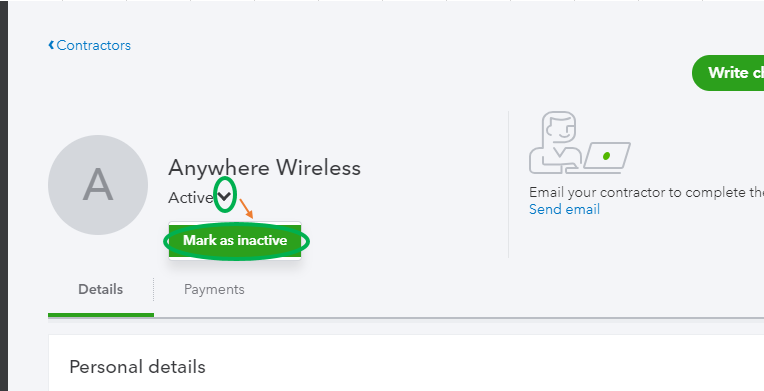The image size is (764, 391).
Task: Click the gray avatar circle with letter A
Action: click(x=98, y=185)
